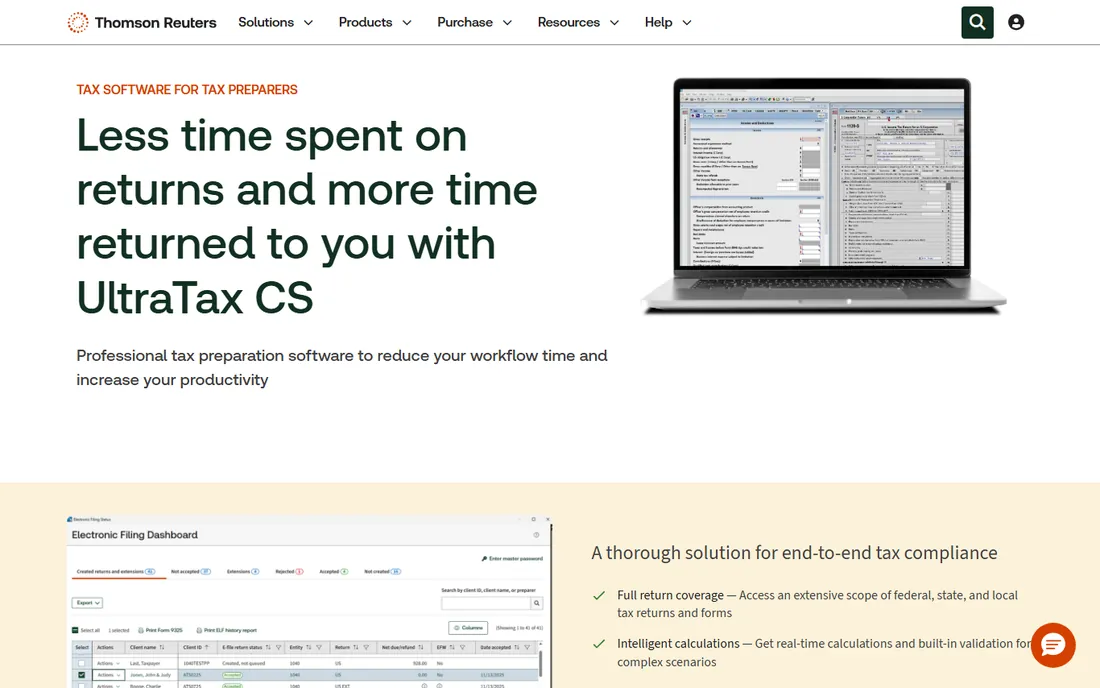Click the dashboard client search input field
Viewport: 1100px width, 688px height.
coord(486,603)
